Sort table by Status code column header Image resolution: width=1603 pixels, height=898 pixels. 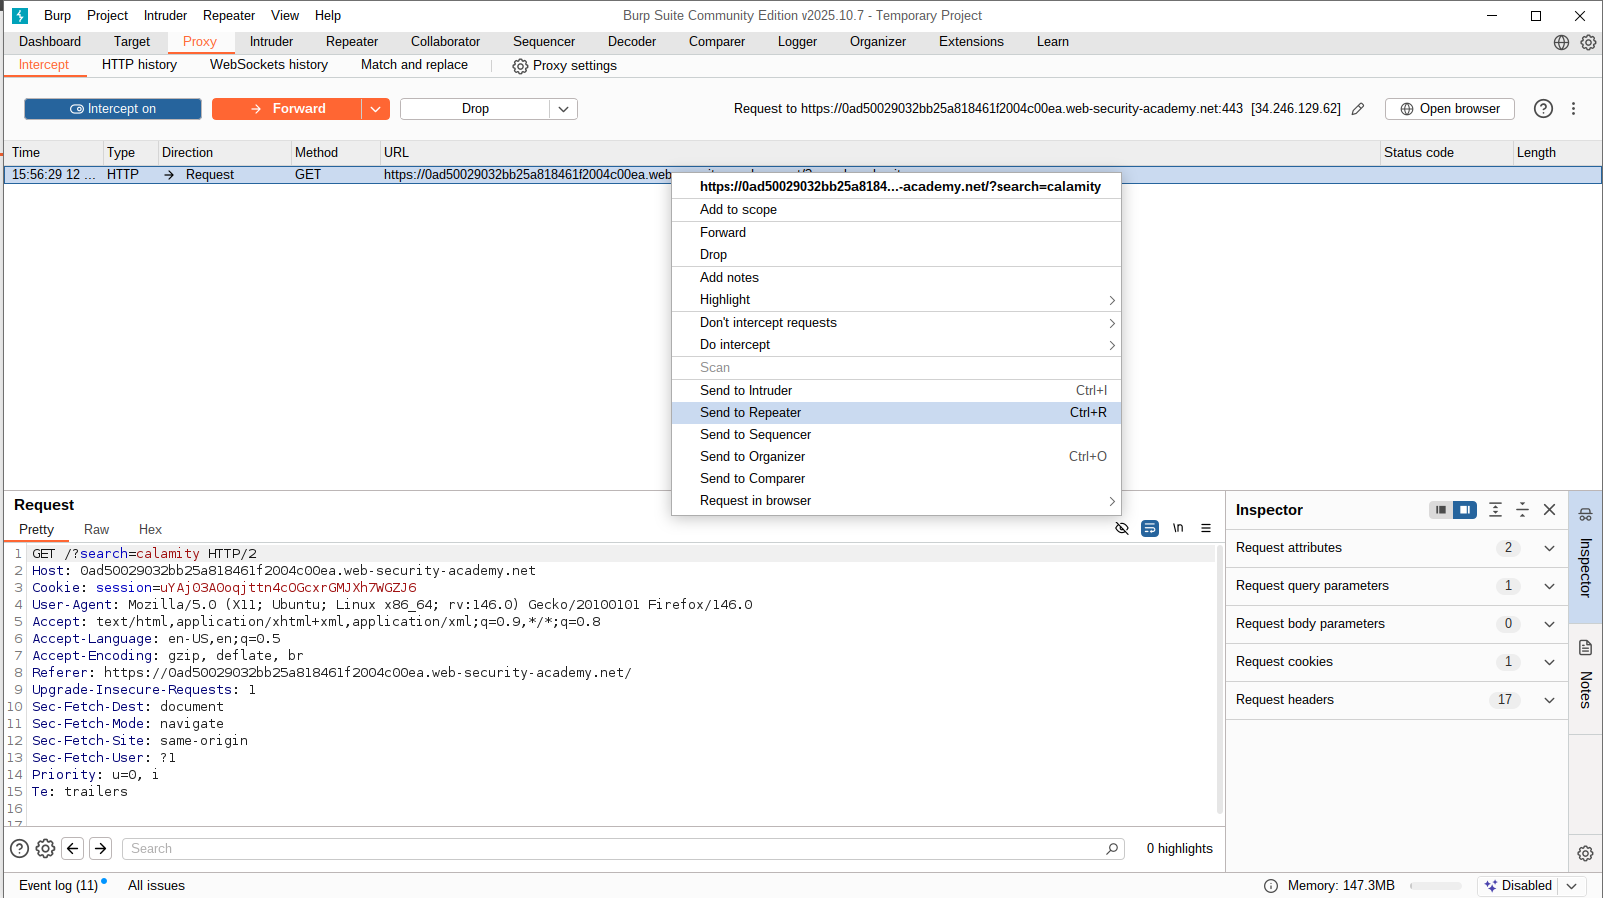tap(1446, 153)
